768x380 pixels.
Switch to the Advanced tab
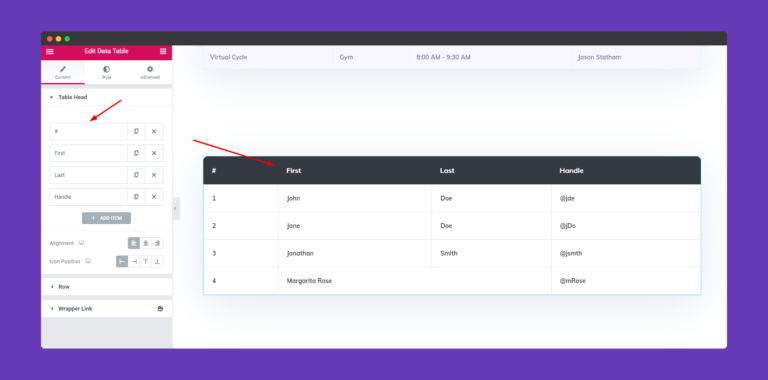[x=150, y=72]
